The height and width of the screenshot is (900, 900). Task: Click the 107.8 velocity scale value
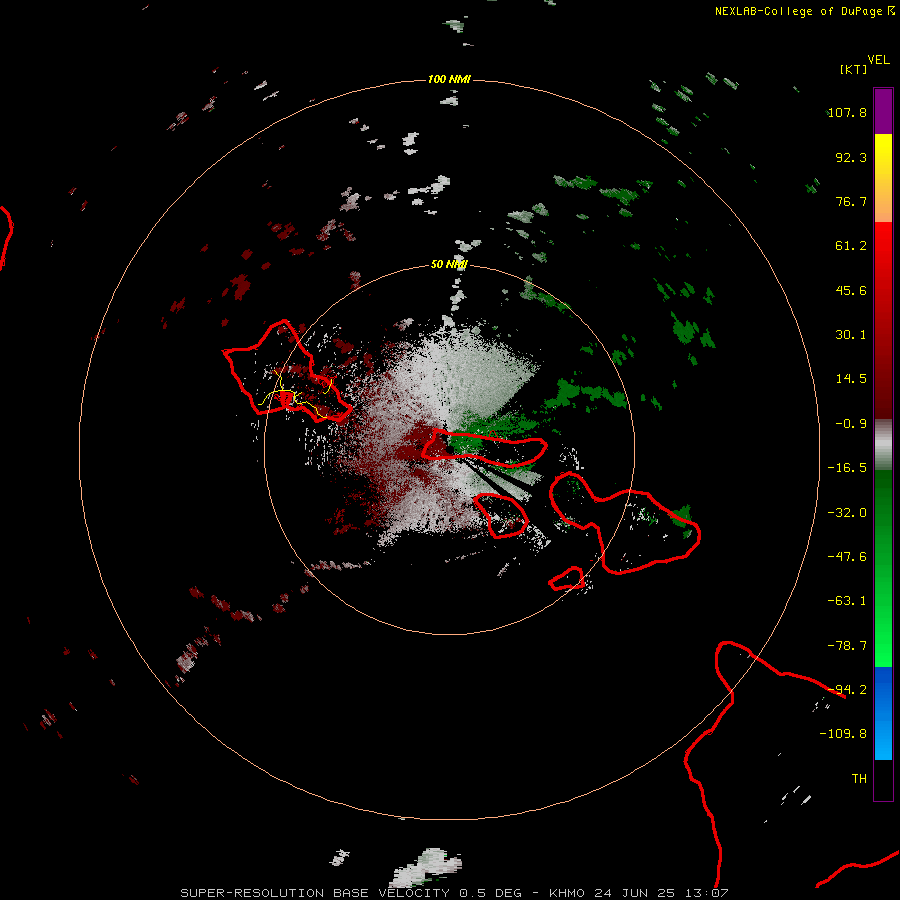pos(847,112)
